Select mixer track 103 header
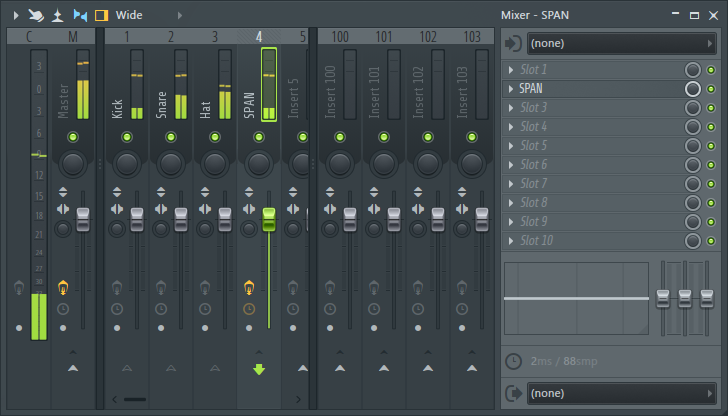The image size is (728, 416). (472, 37)
